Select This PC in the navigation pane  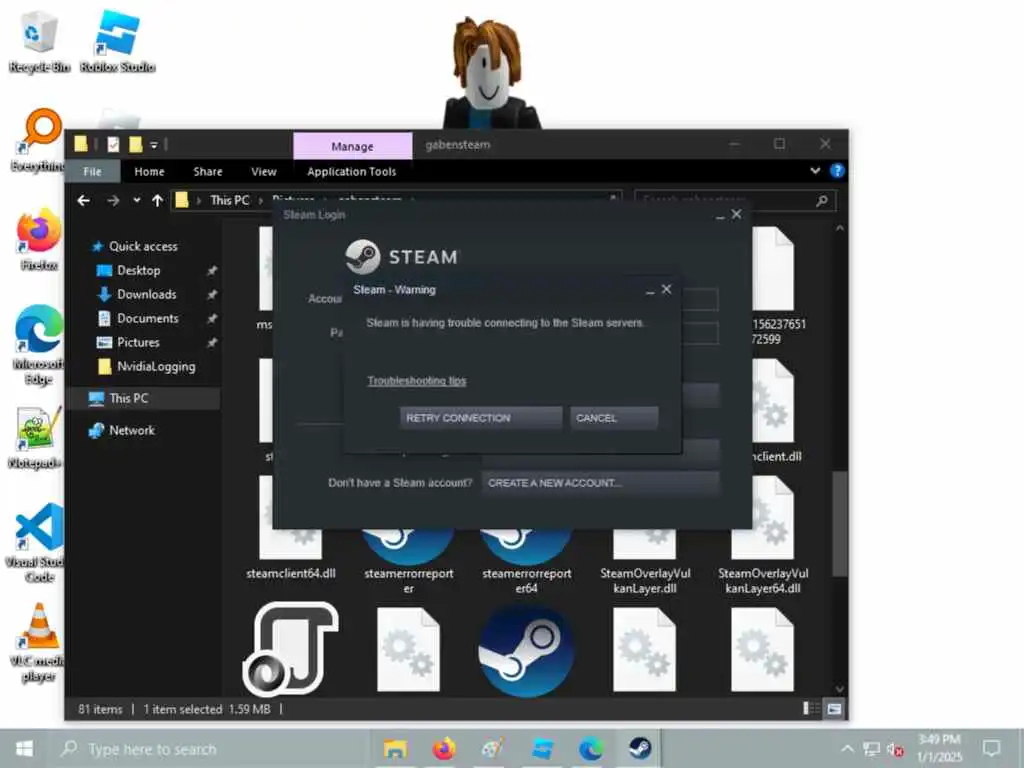pyautogui.click(x=129, y=398)
